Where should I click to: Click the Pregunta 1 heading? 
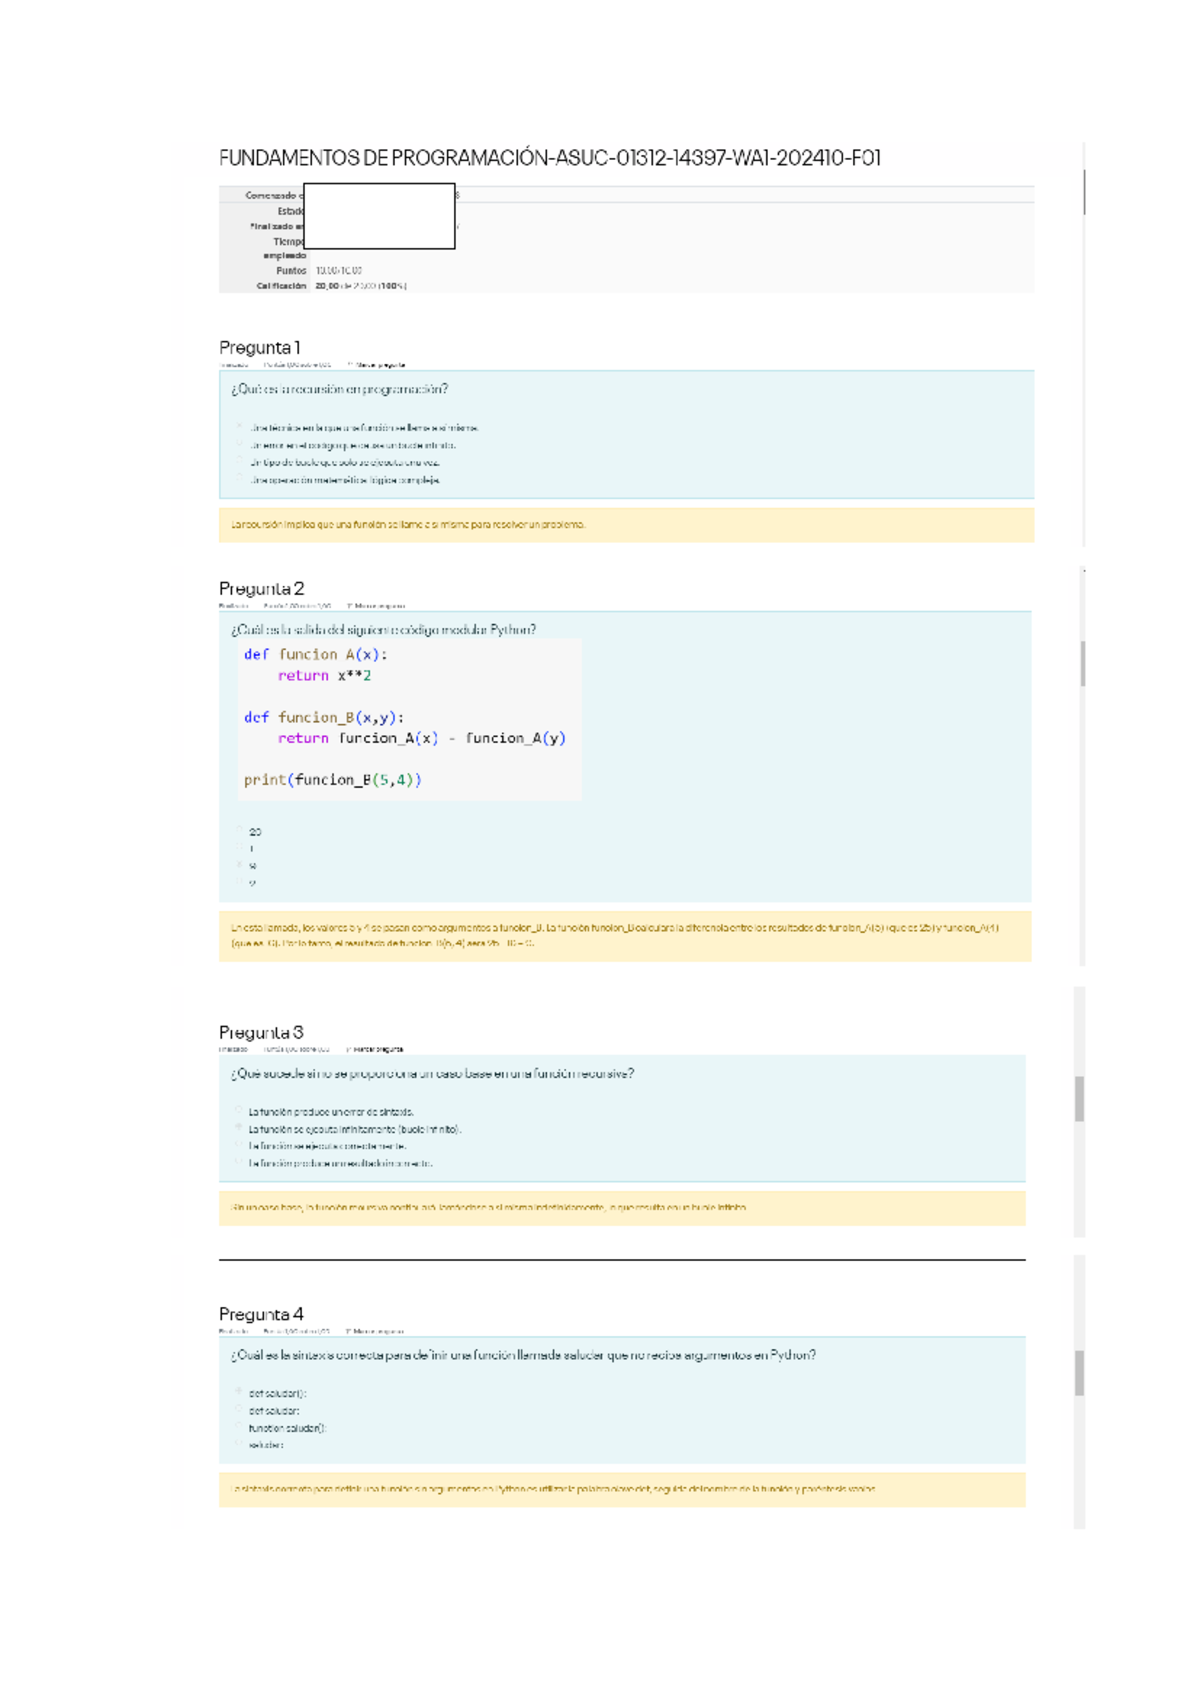259,348
